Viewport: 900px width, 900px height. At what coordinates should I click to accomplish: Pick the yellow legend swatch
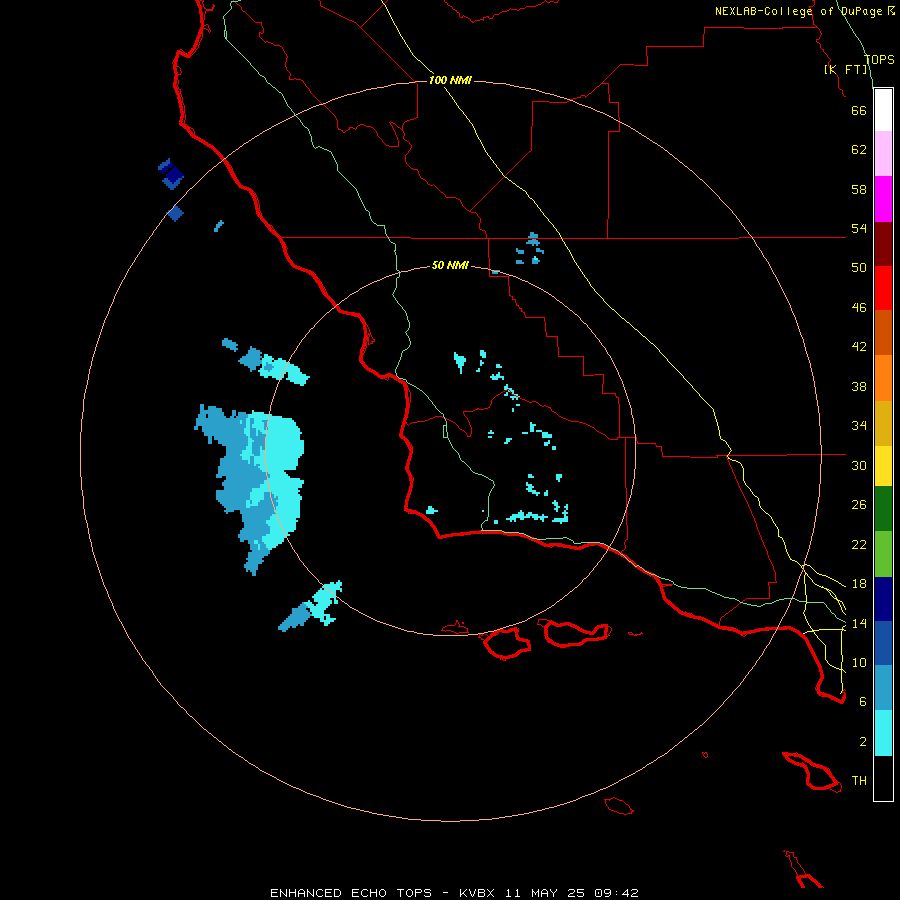point(883,466)
